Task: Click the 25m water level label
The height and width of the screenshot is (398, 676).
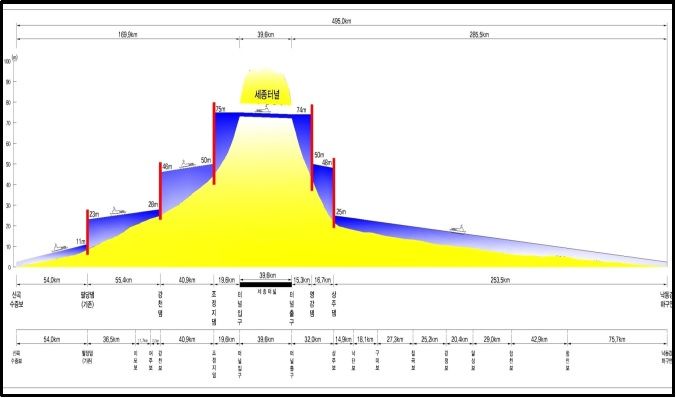Action: click(341, 212)
